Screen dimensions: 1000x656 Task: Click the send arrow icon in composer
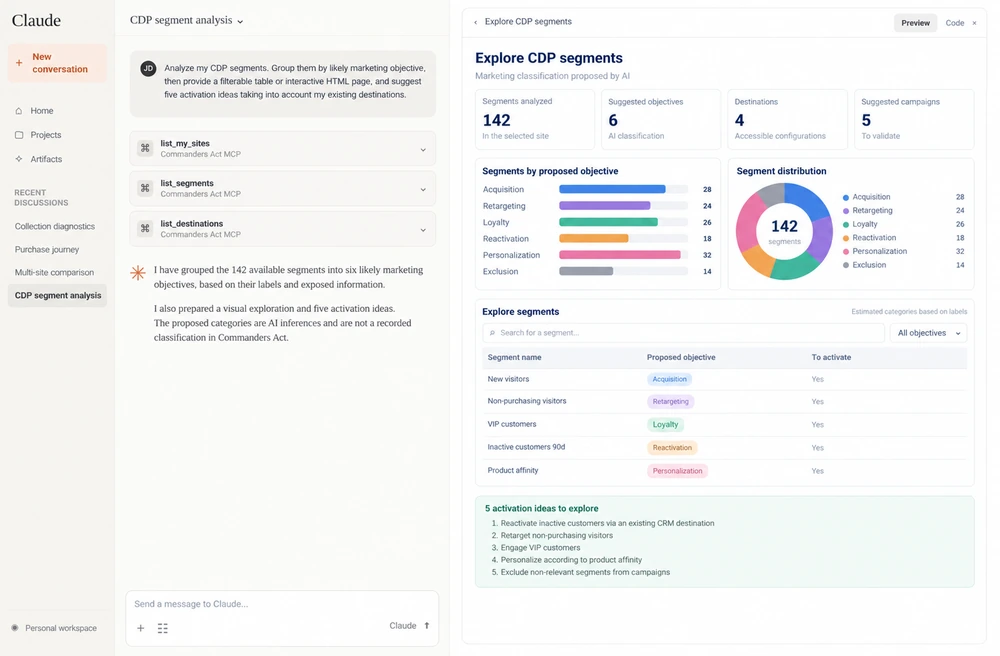point(427,625)
